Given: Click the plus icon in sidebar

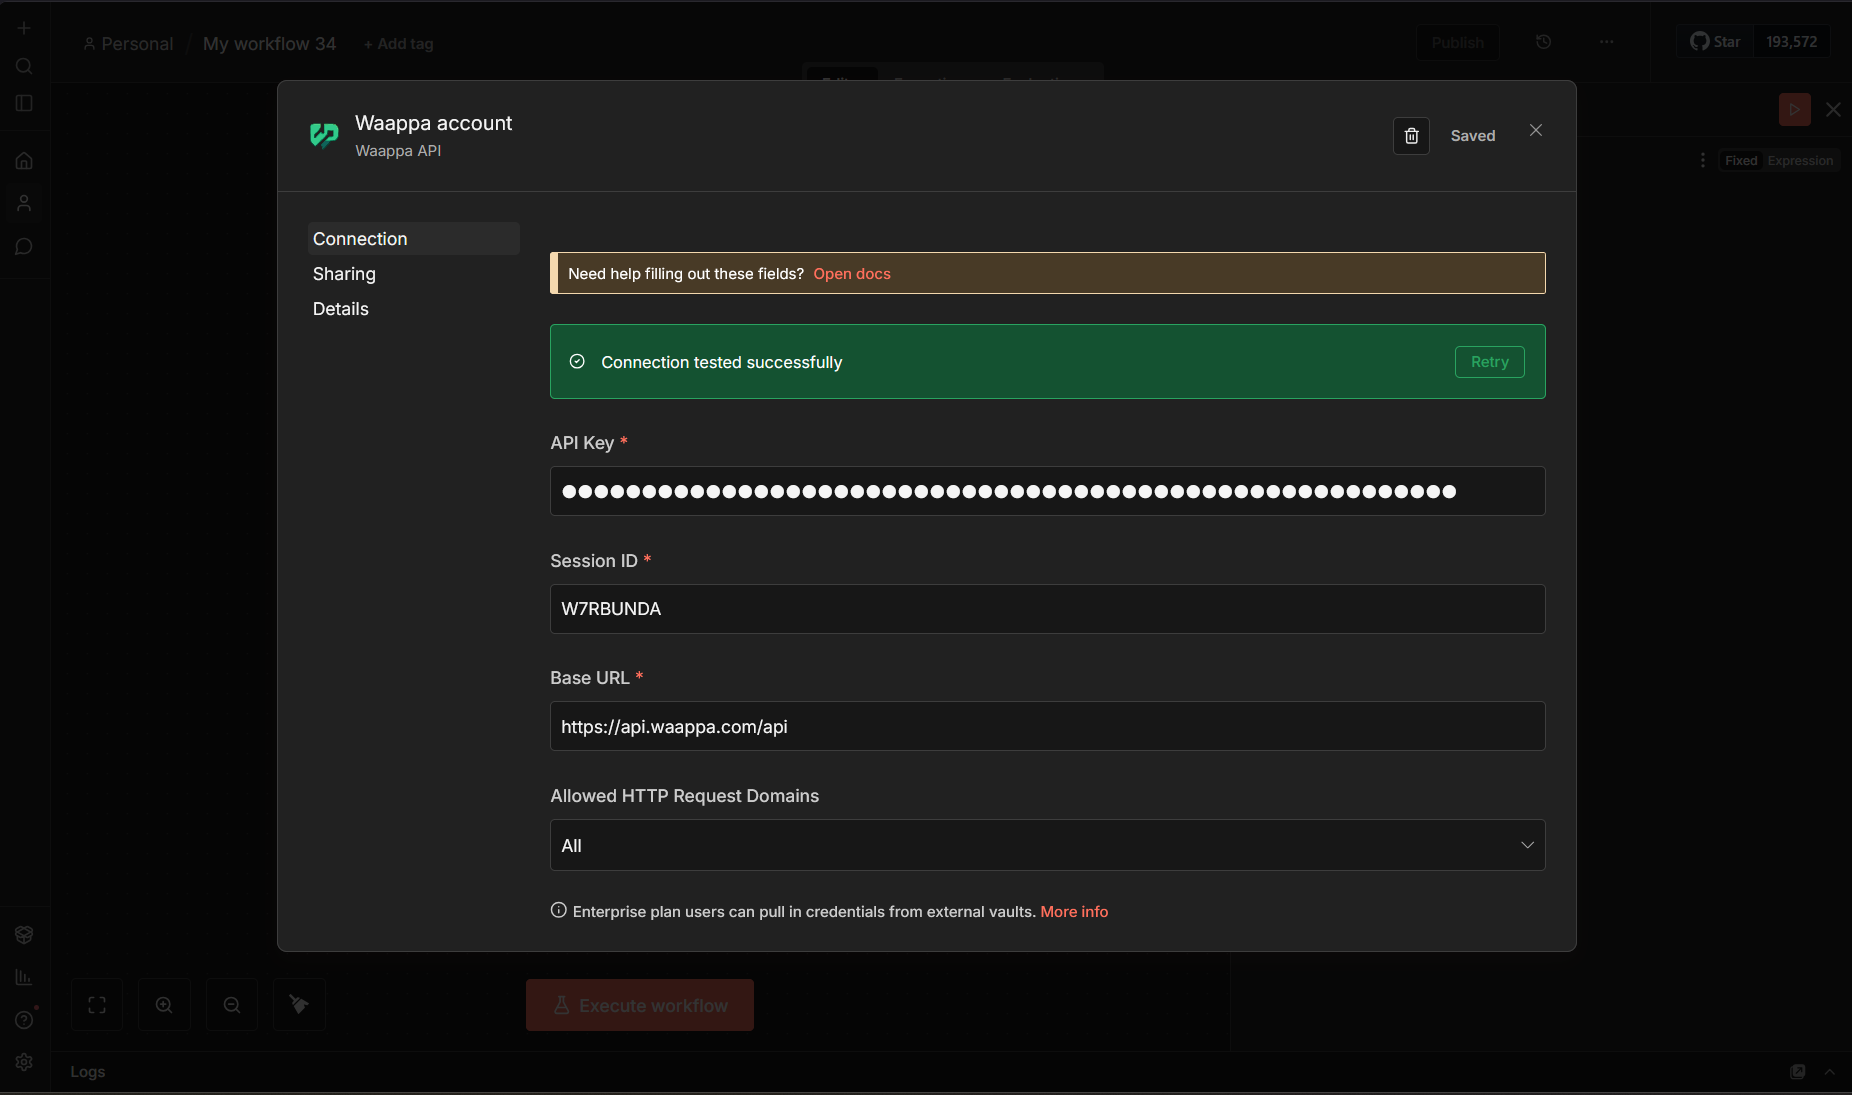Looking at the screenshot, I should (x=24, y=28).
